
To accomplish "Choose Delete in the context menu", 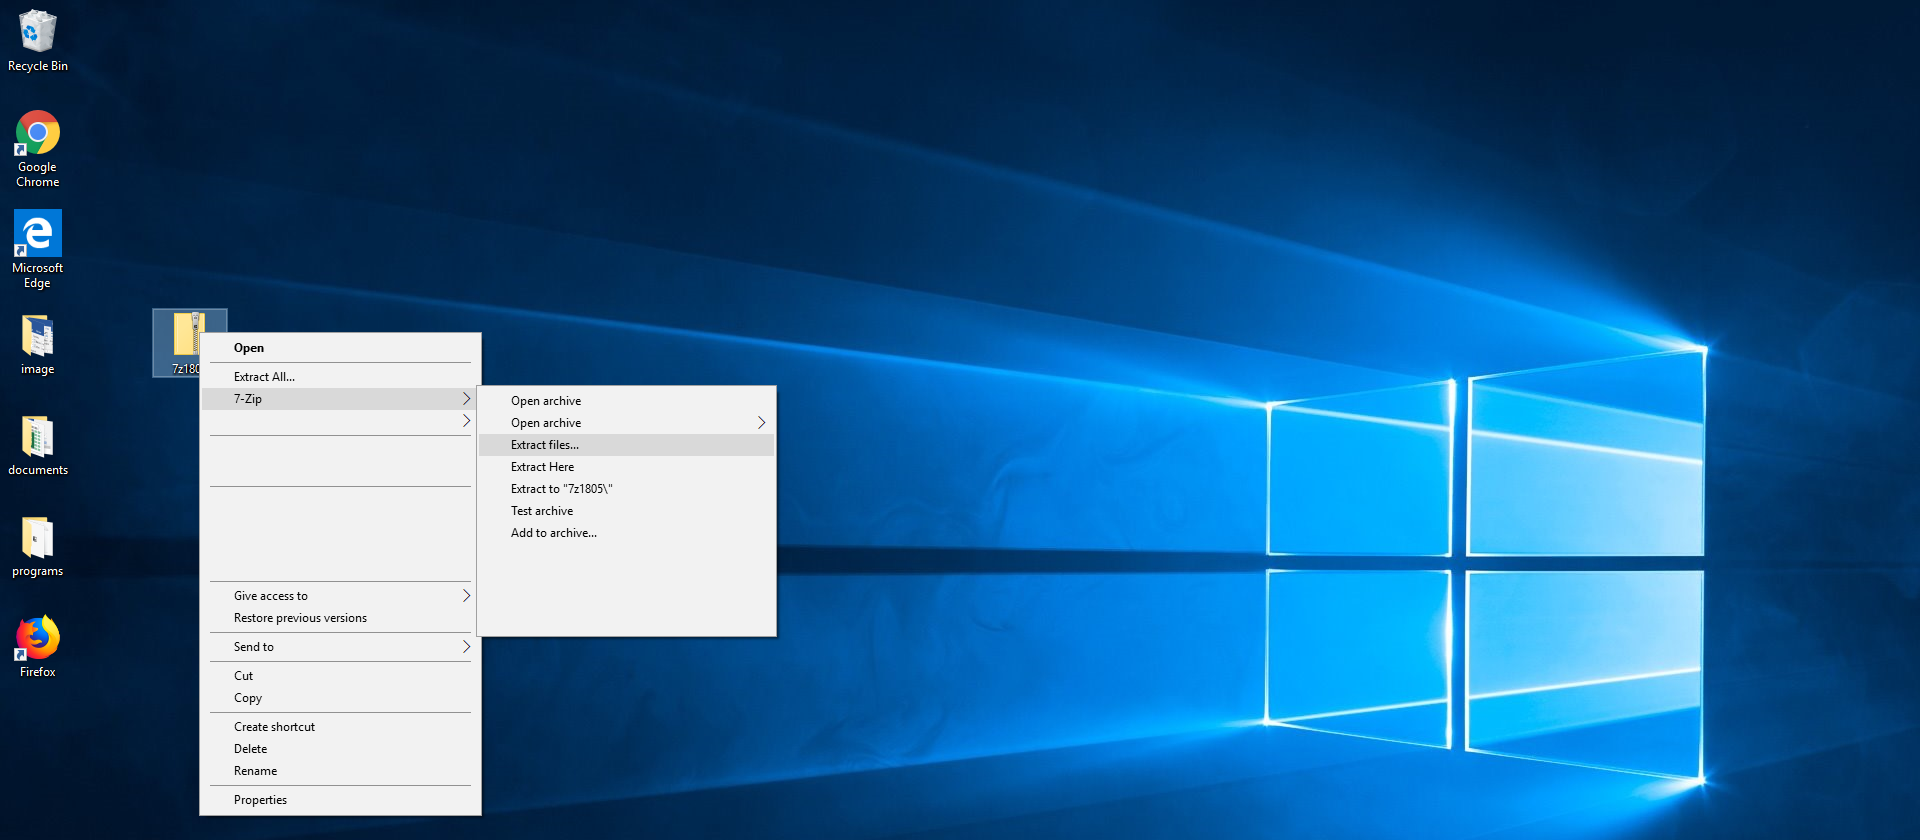I will [x=341, y=749].
